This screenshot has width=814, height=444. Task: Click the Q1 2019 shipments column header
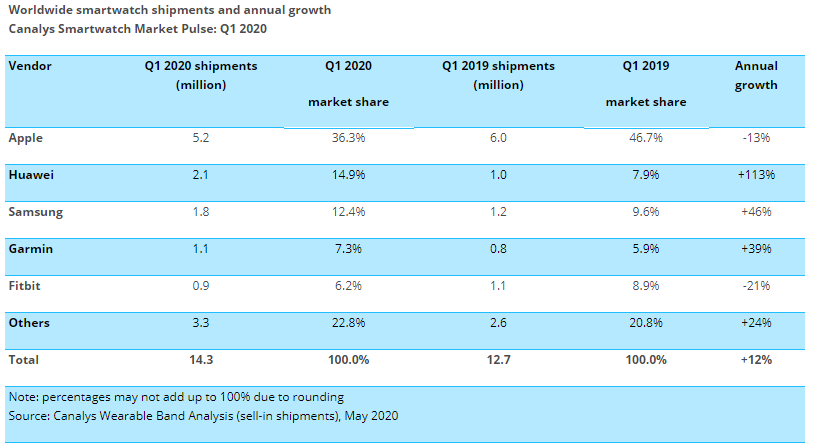[x=498, y=75]
